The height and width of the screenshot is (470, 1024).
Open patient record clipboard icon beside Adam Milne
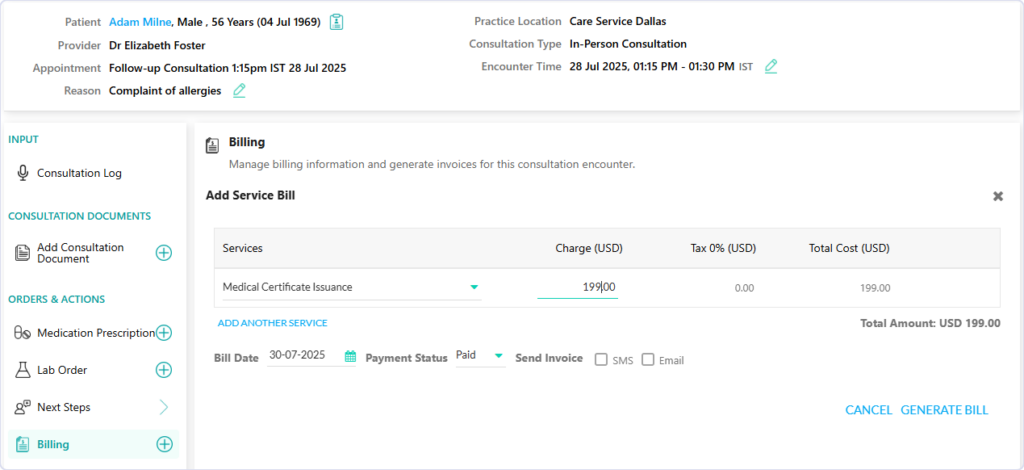pos(336,22)
